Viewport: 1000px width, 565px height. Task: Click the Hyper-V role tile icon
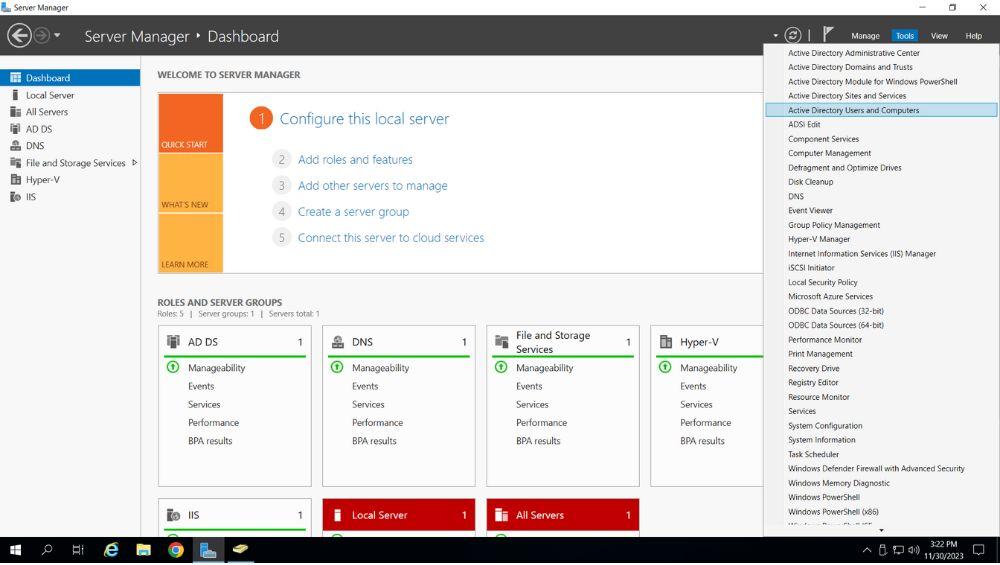click(x=666, y=342)
